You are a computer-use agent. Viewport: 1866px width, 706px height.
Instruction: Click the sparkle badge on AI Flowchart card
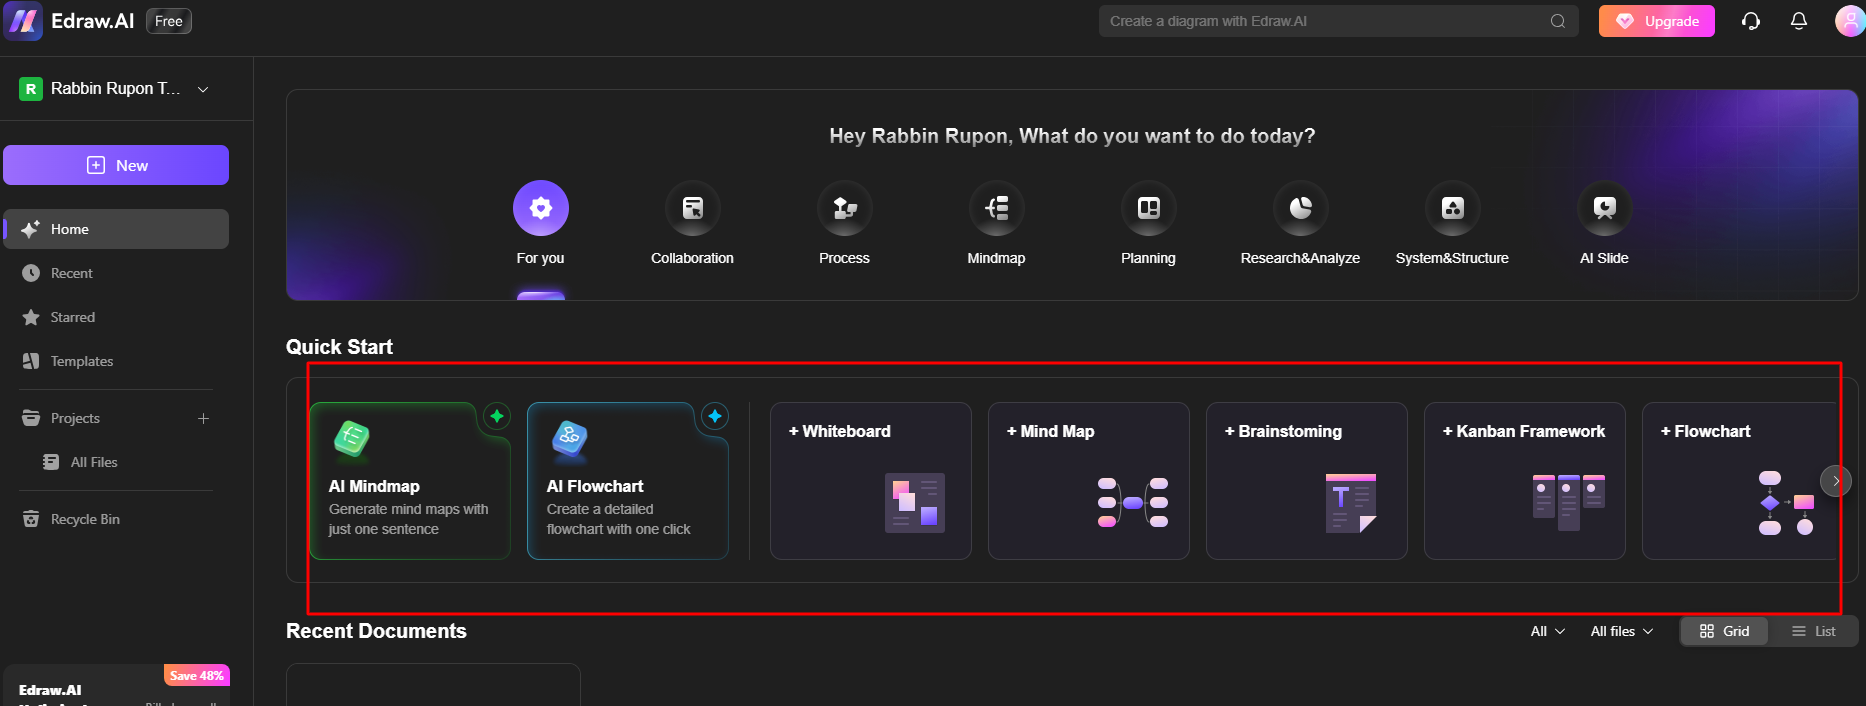[x=715, y=416]
